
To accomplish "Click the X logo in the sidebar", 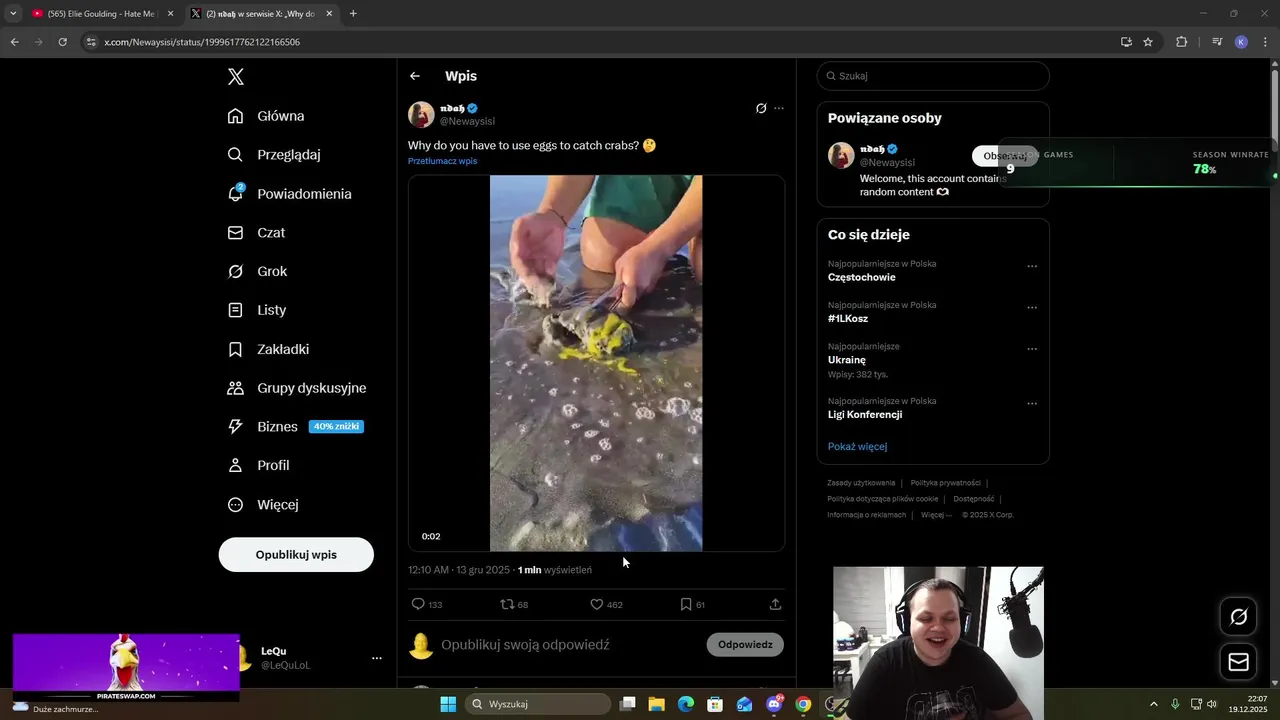I will pos(236,77).
